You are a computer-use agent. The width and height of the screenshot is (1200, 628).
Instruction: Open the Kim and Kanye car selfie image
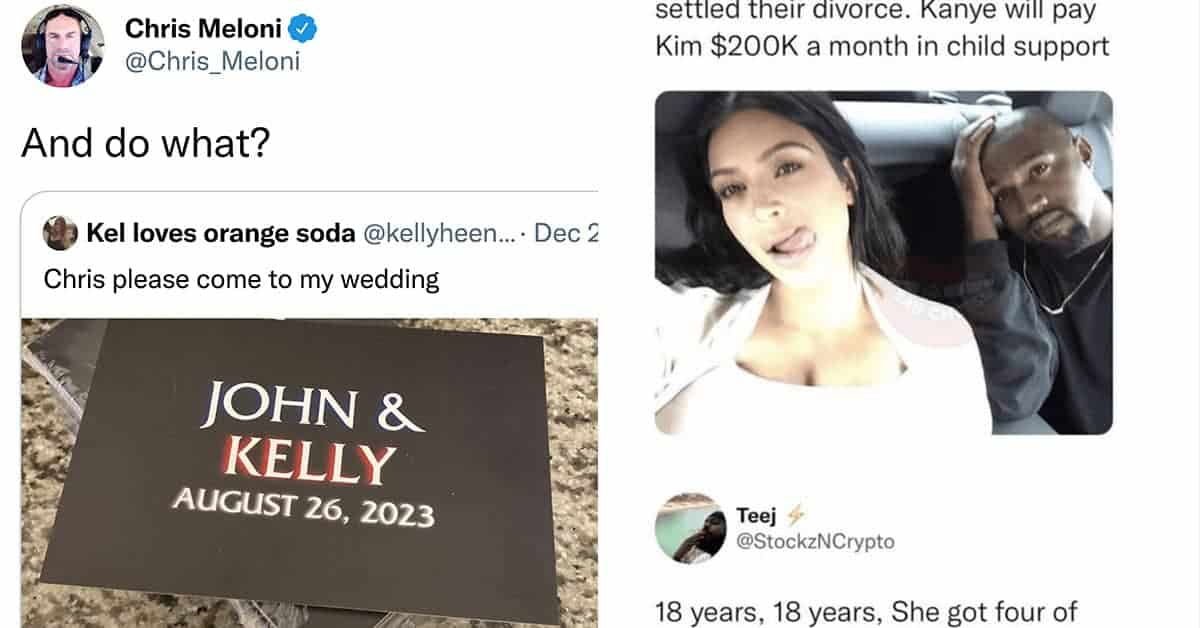(884, 263)
